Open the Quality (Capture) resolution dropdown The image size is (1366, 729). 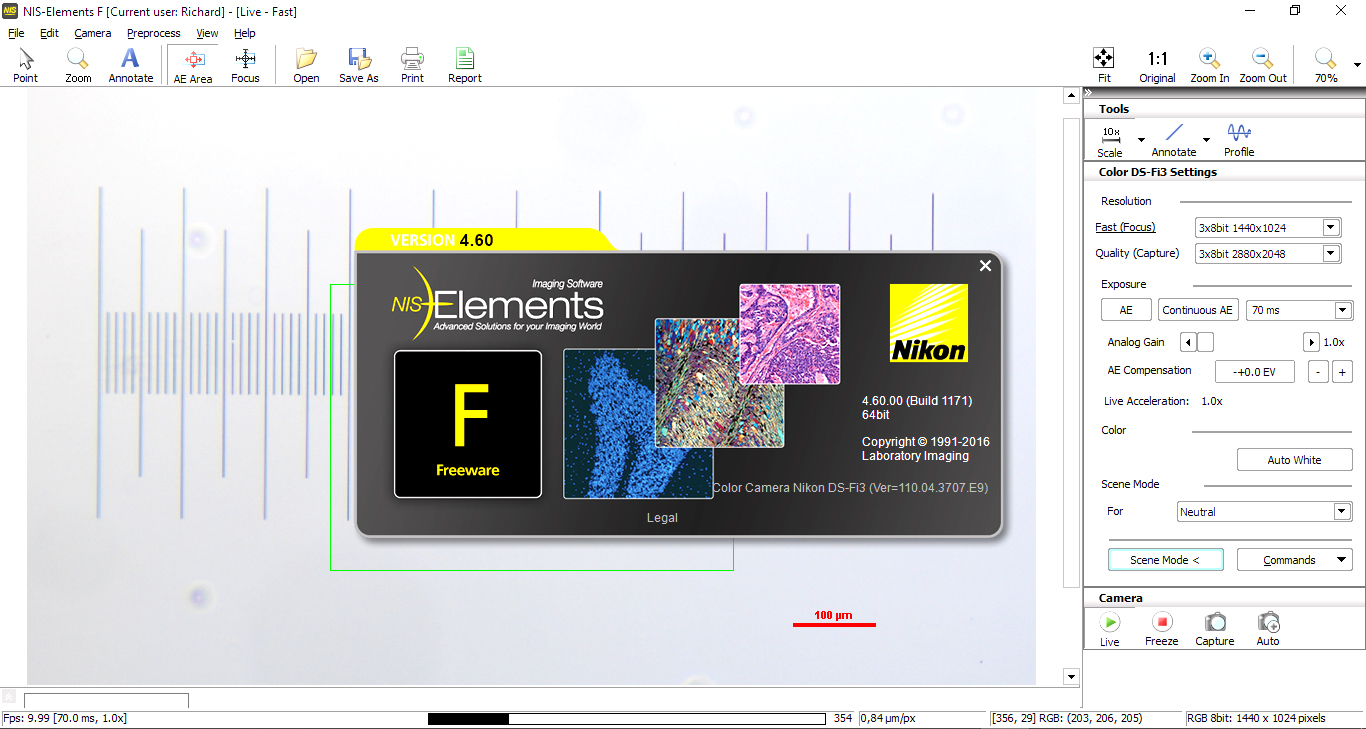click(x=1330, y=253)
